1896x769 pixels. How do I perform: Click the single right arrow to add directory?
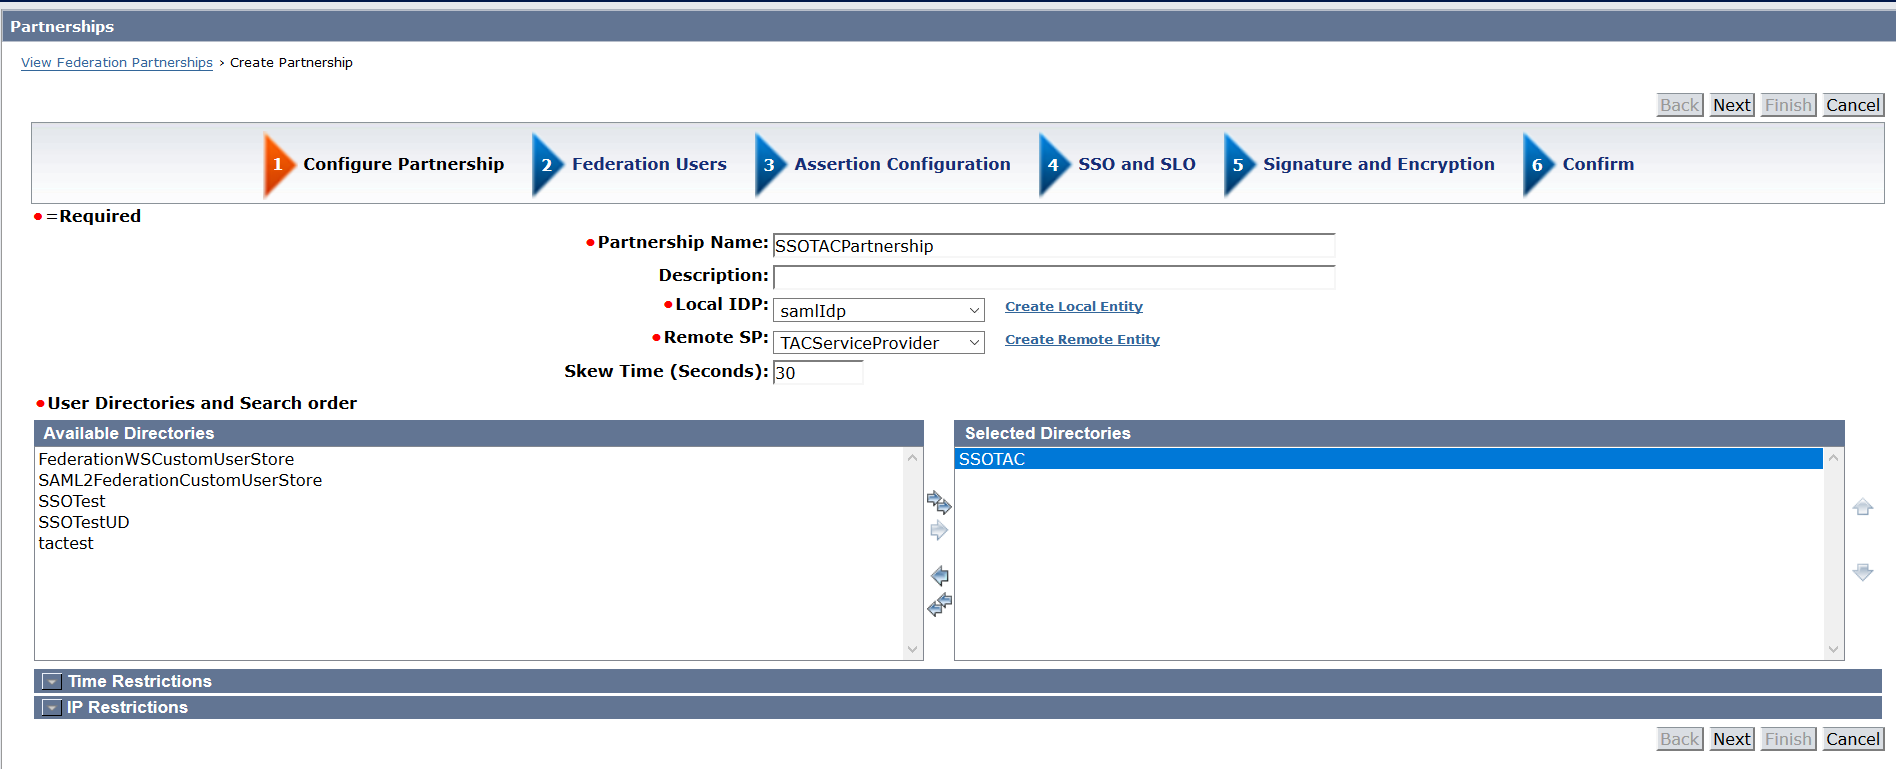(939, 531)
